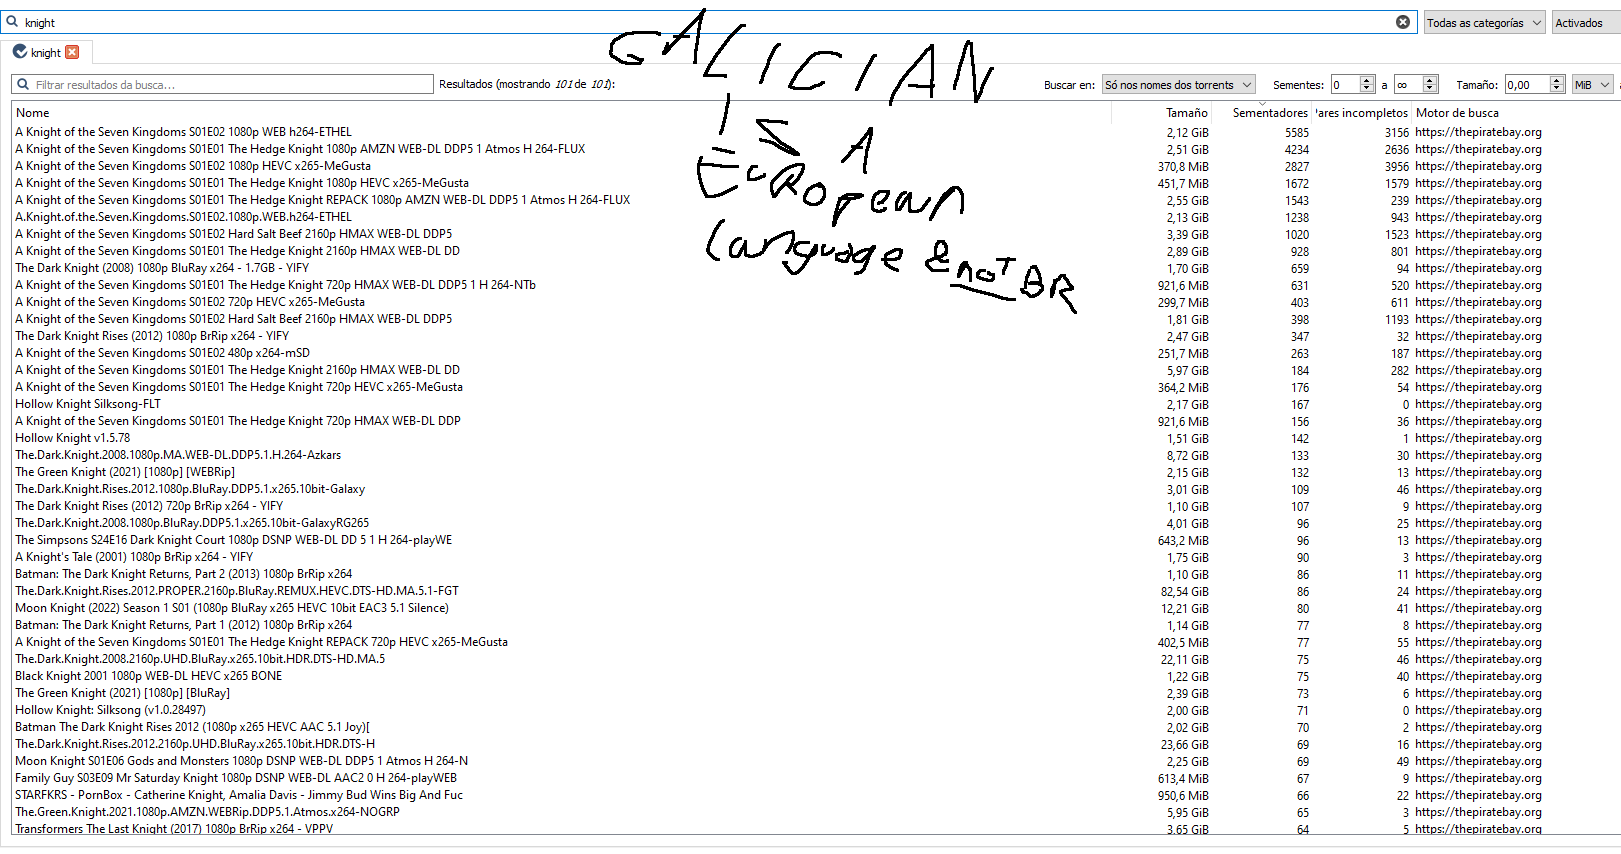Switch to the 'knight' results tab
Image resolution: width=1621 pixels, height=854 pixels.
point(46,52)
